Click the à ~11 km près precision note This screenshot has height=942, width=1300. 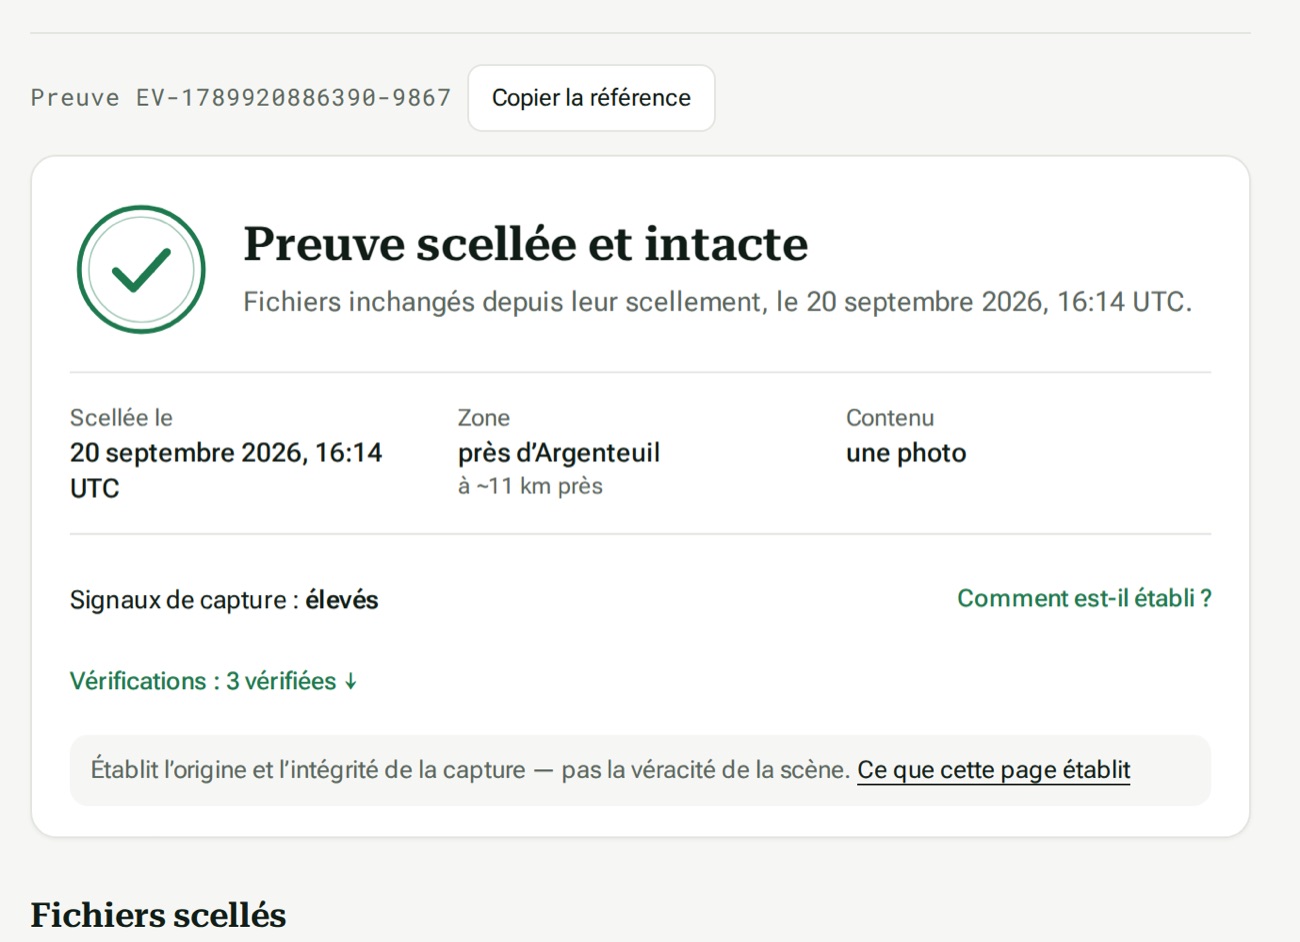tap(530, 486)
